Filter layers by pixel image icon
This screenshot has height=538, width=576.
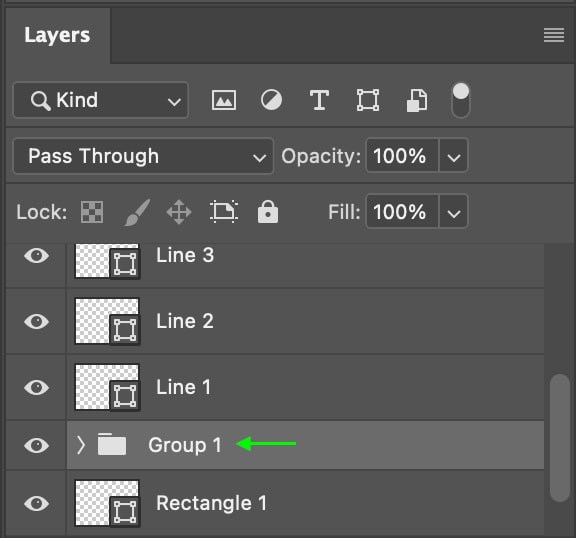tap(224, 100)
